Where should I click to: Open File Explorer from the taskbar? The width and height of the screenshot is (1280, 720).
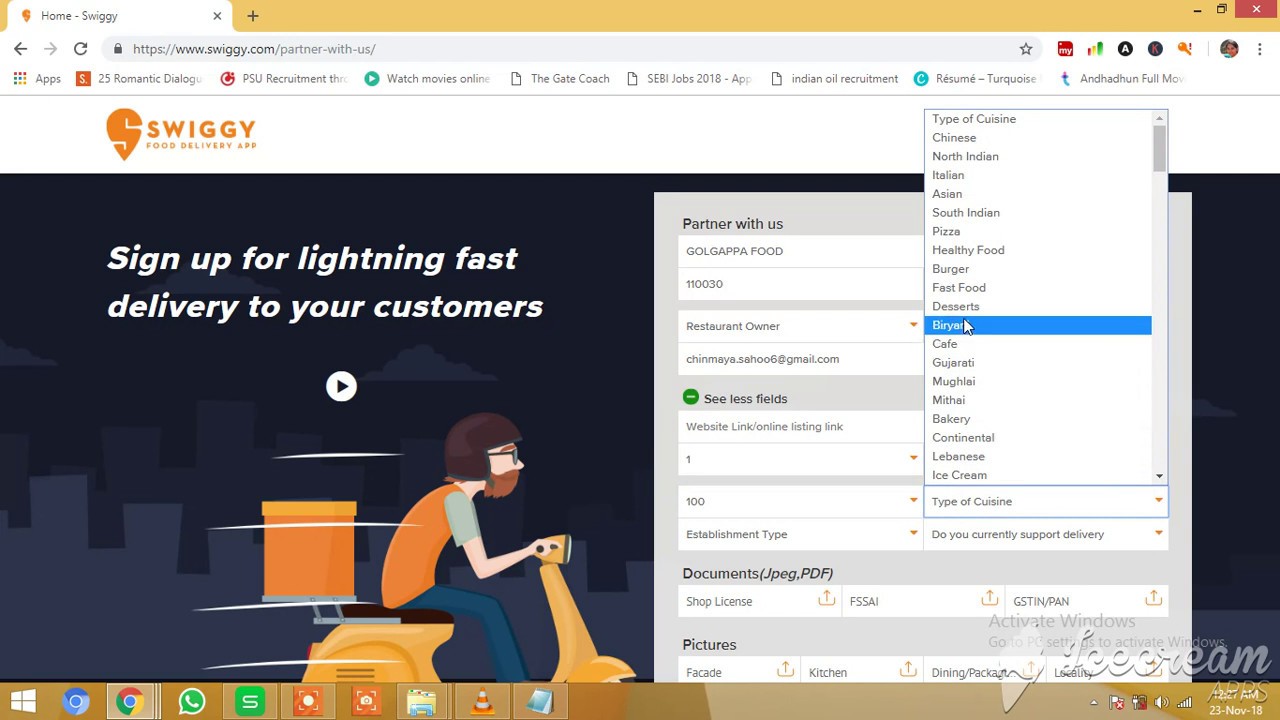pyautogui.click(x=423, y=702)
